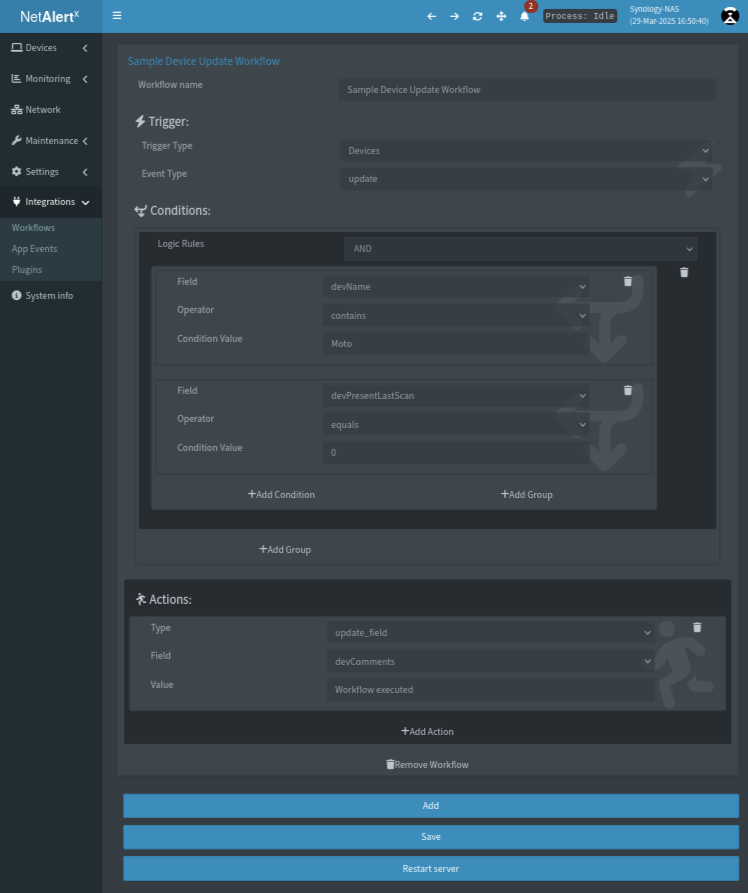Delete the devPresentLastScan condition trash icon
The width and height of the screenshot is (748, 893).
(628, 391)
